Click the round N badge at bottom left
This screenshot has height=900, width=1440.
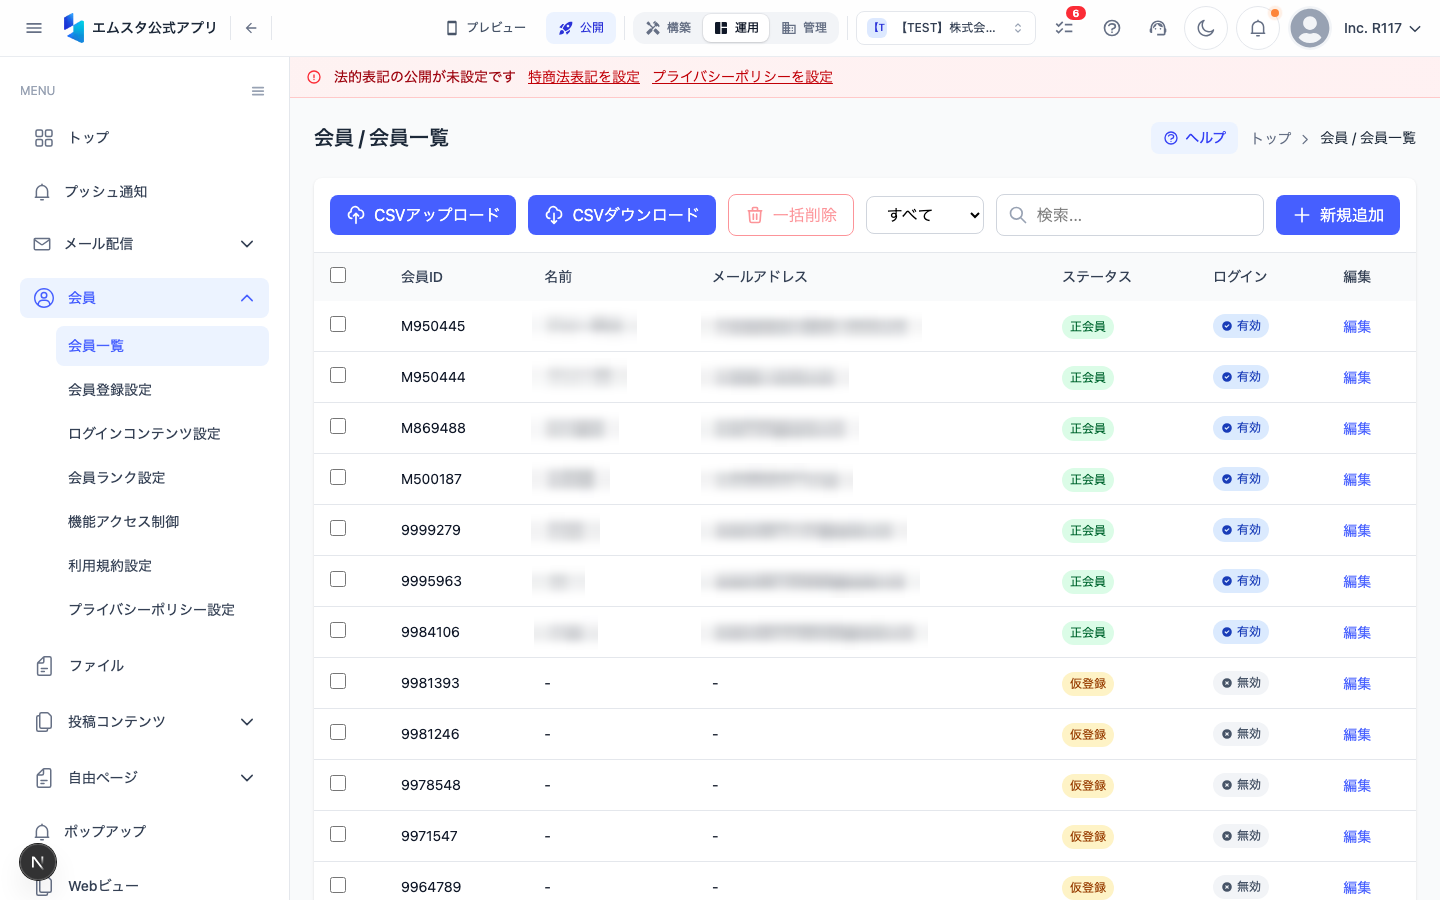38,862
